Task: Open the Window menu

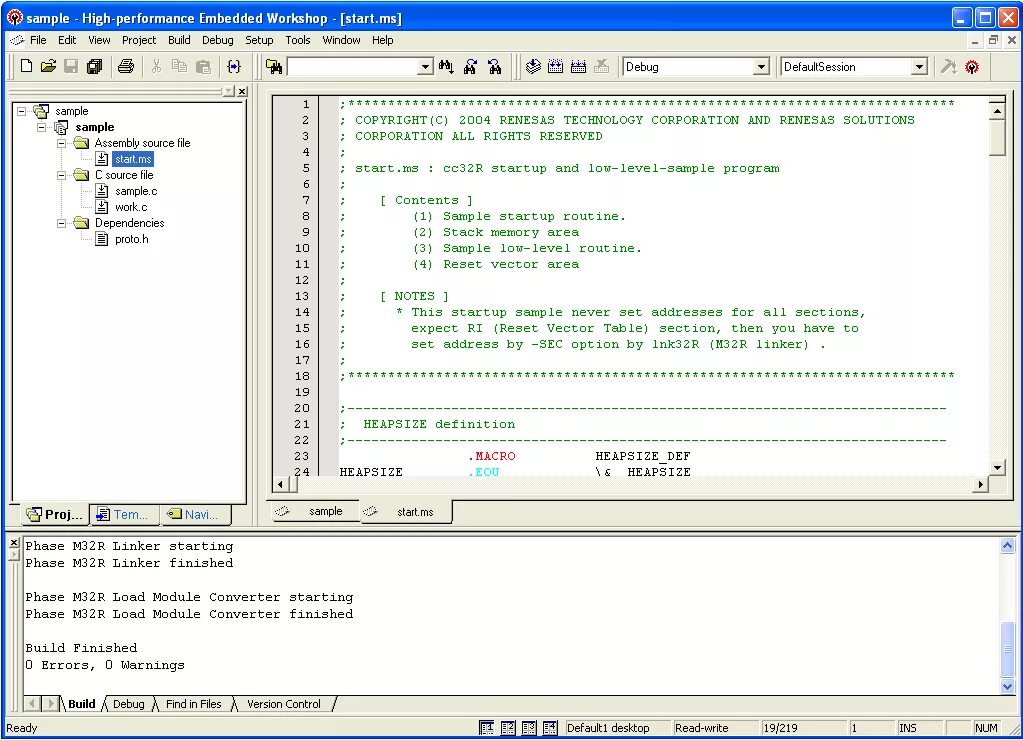Action: pos(341,40)
